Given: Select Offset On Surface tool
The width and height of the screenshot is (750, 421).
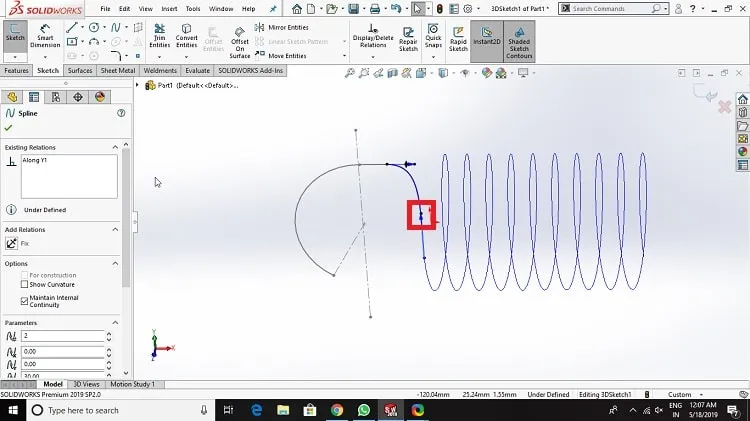Looking at the screenshot, I should tap(240, 42).
